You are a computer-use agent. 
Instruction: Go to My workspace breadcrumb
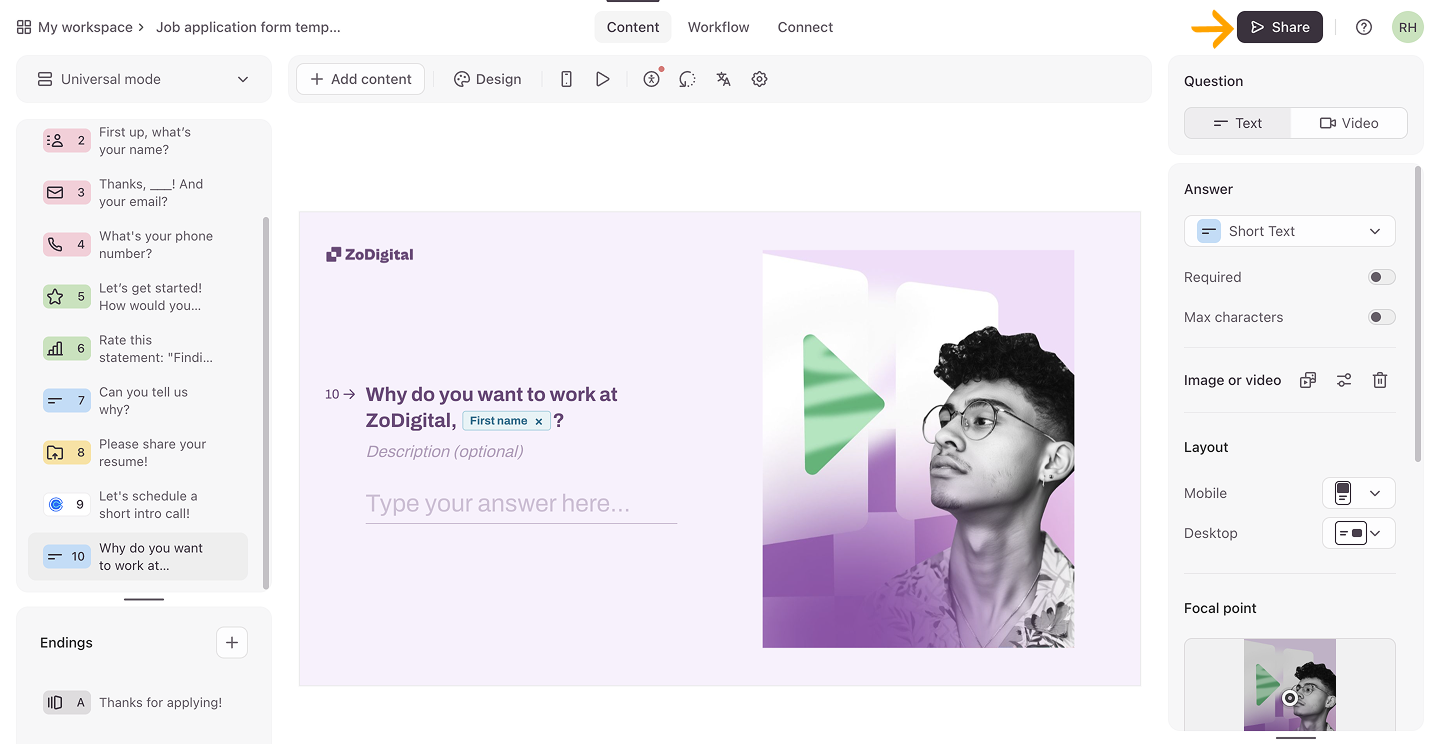tap(85, 27)
